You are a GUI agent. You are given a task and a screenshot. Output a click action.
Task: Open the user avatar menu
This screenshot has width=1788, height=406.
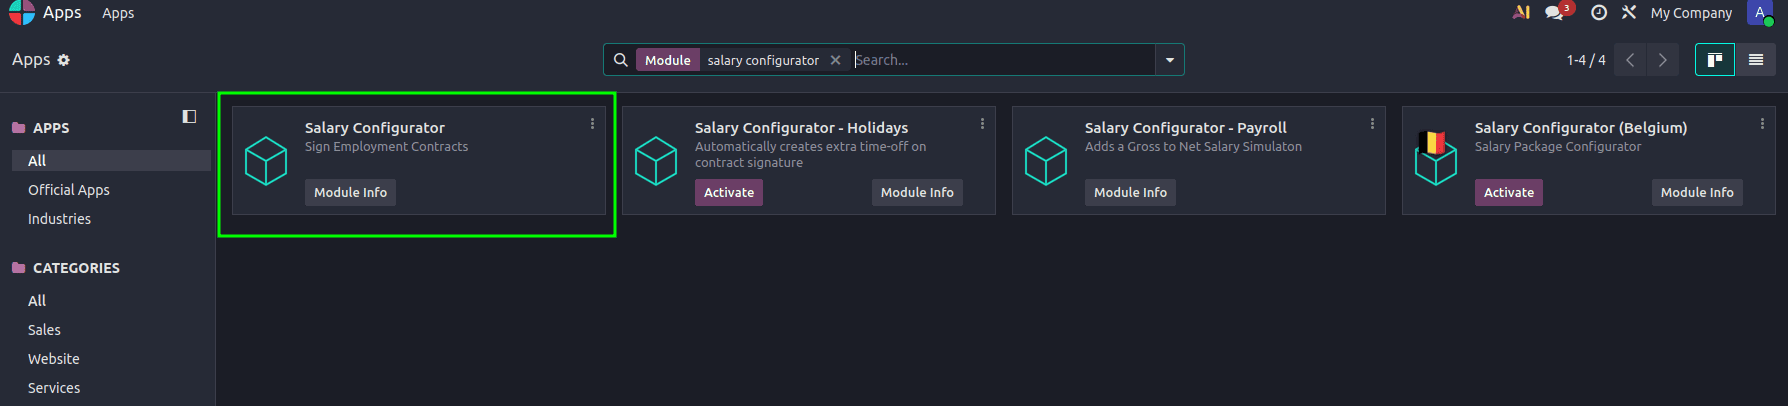coord(1760,13)
